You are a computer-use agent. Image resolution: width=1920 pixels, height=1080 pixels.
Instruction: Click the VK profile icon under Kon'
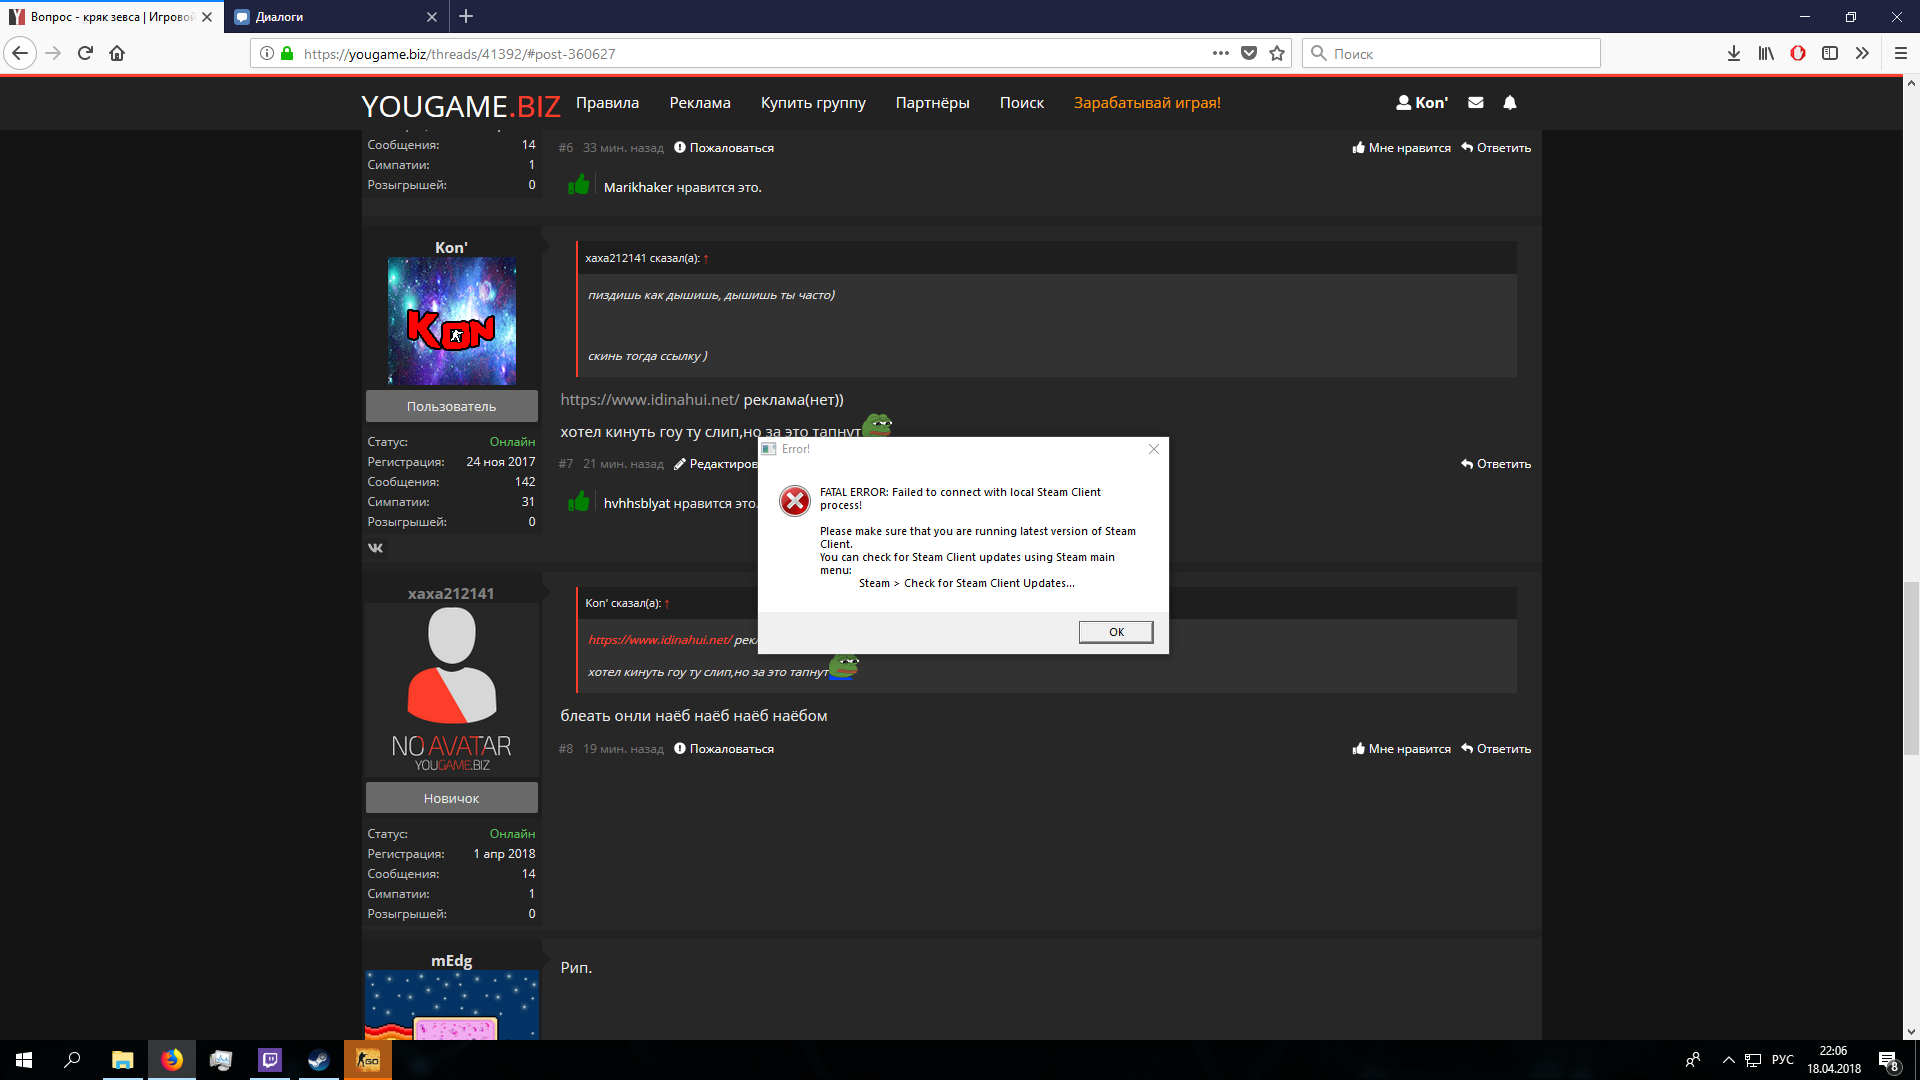click(x=375, y=548)
